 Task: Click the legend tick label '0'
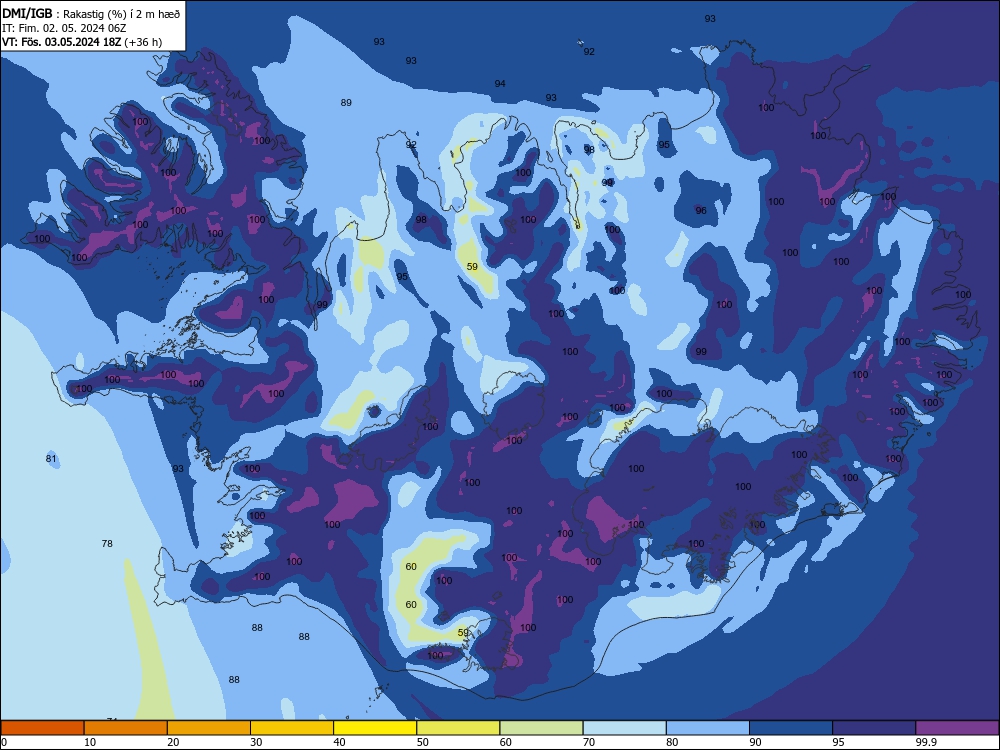3,742
